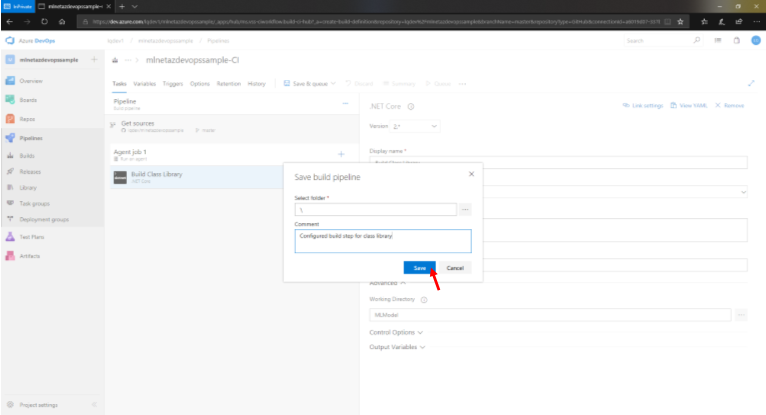The height and width of the screenshot is (415, 766).
Task: Open Project settings
Action: [x=39, y=405]
